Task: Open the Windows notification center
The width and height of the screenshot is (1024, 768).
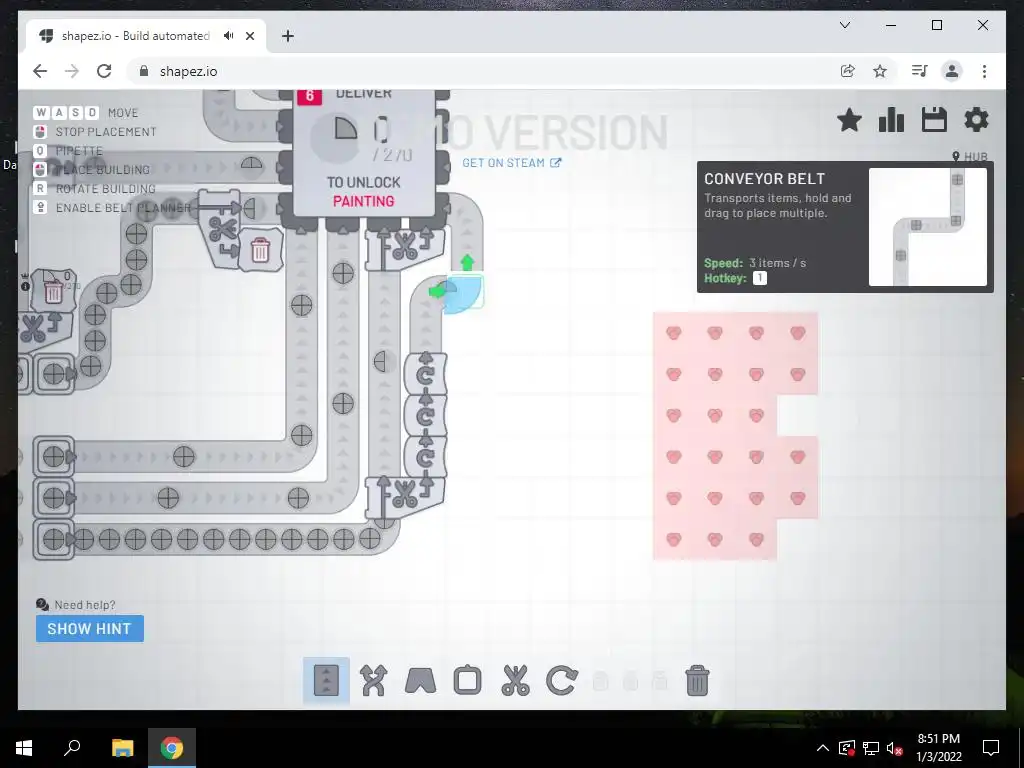Action: 991,748
